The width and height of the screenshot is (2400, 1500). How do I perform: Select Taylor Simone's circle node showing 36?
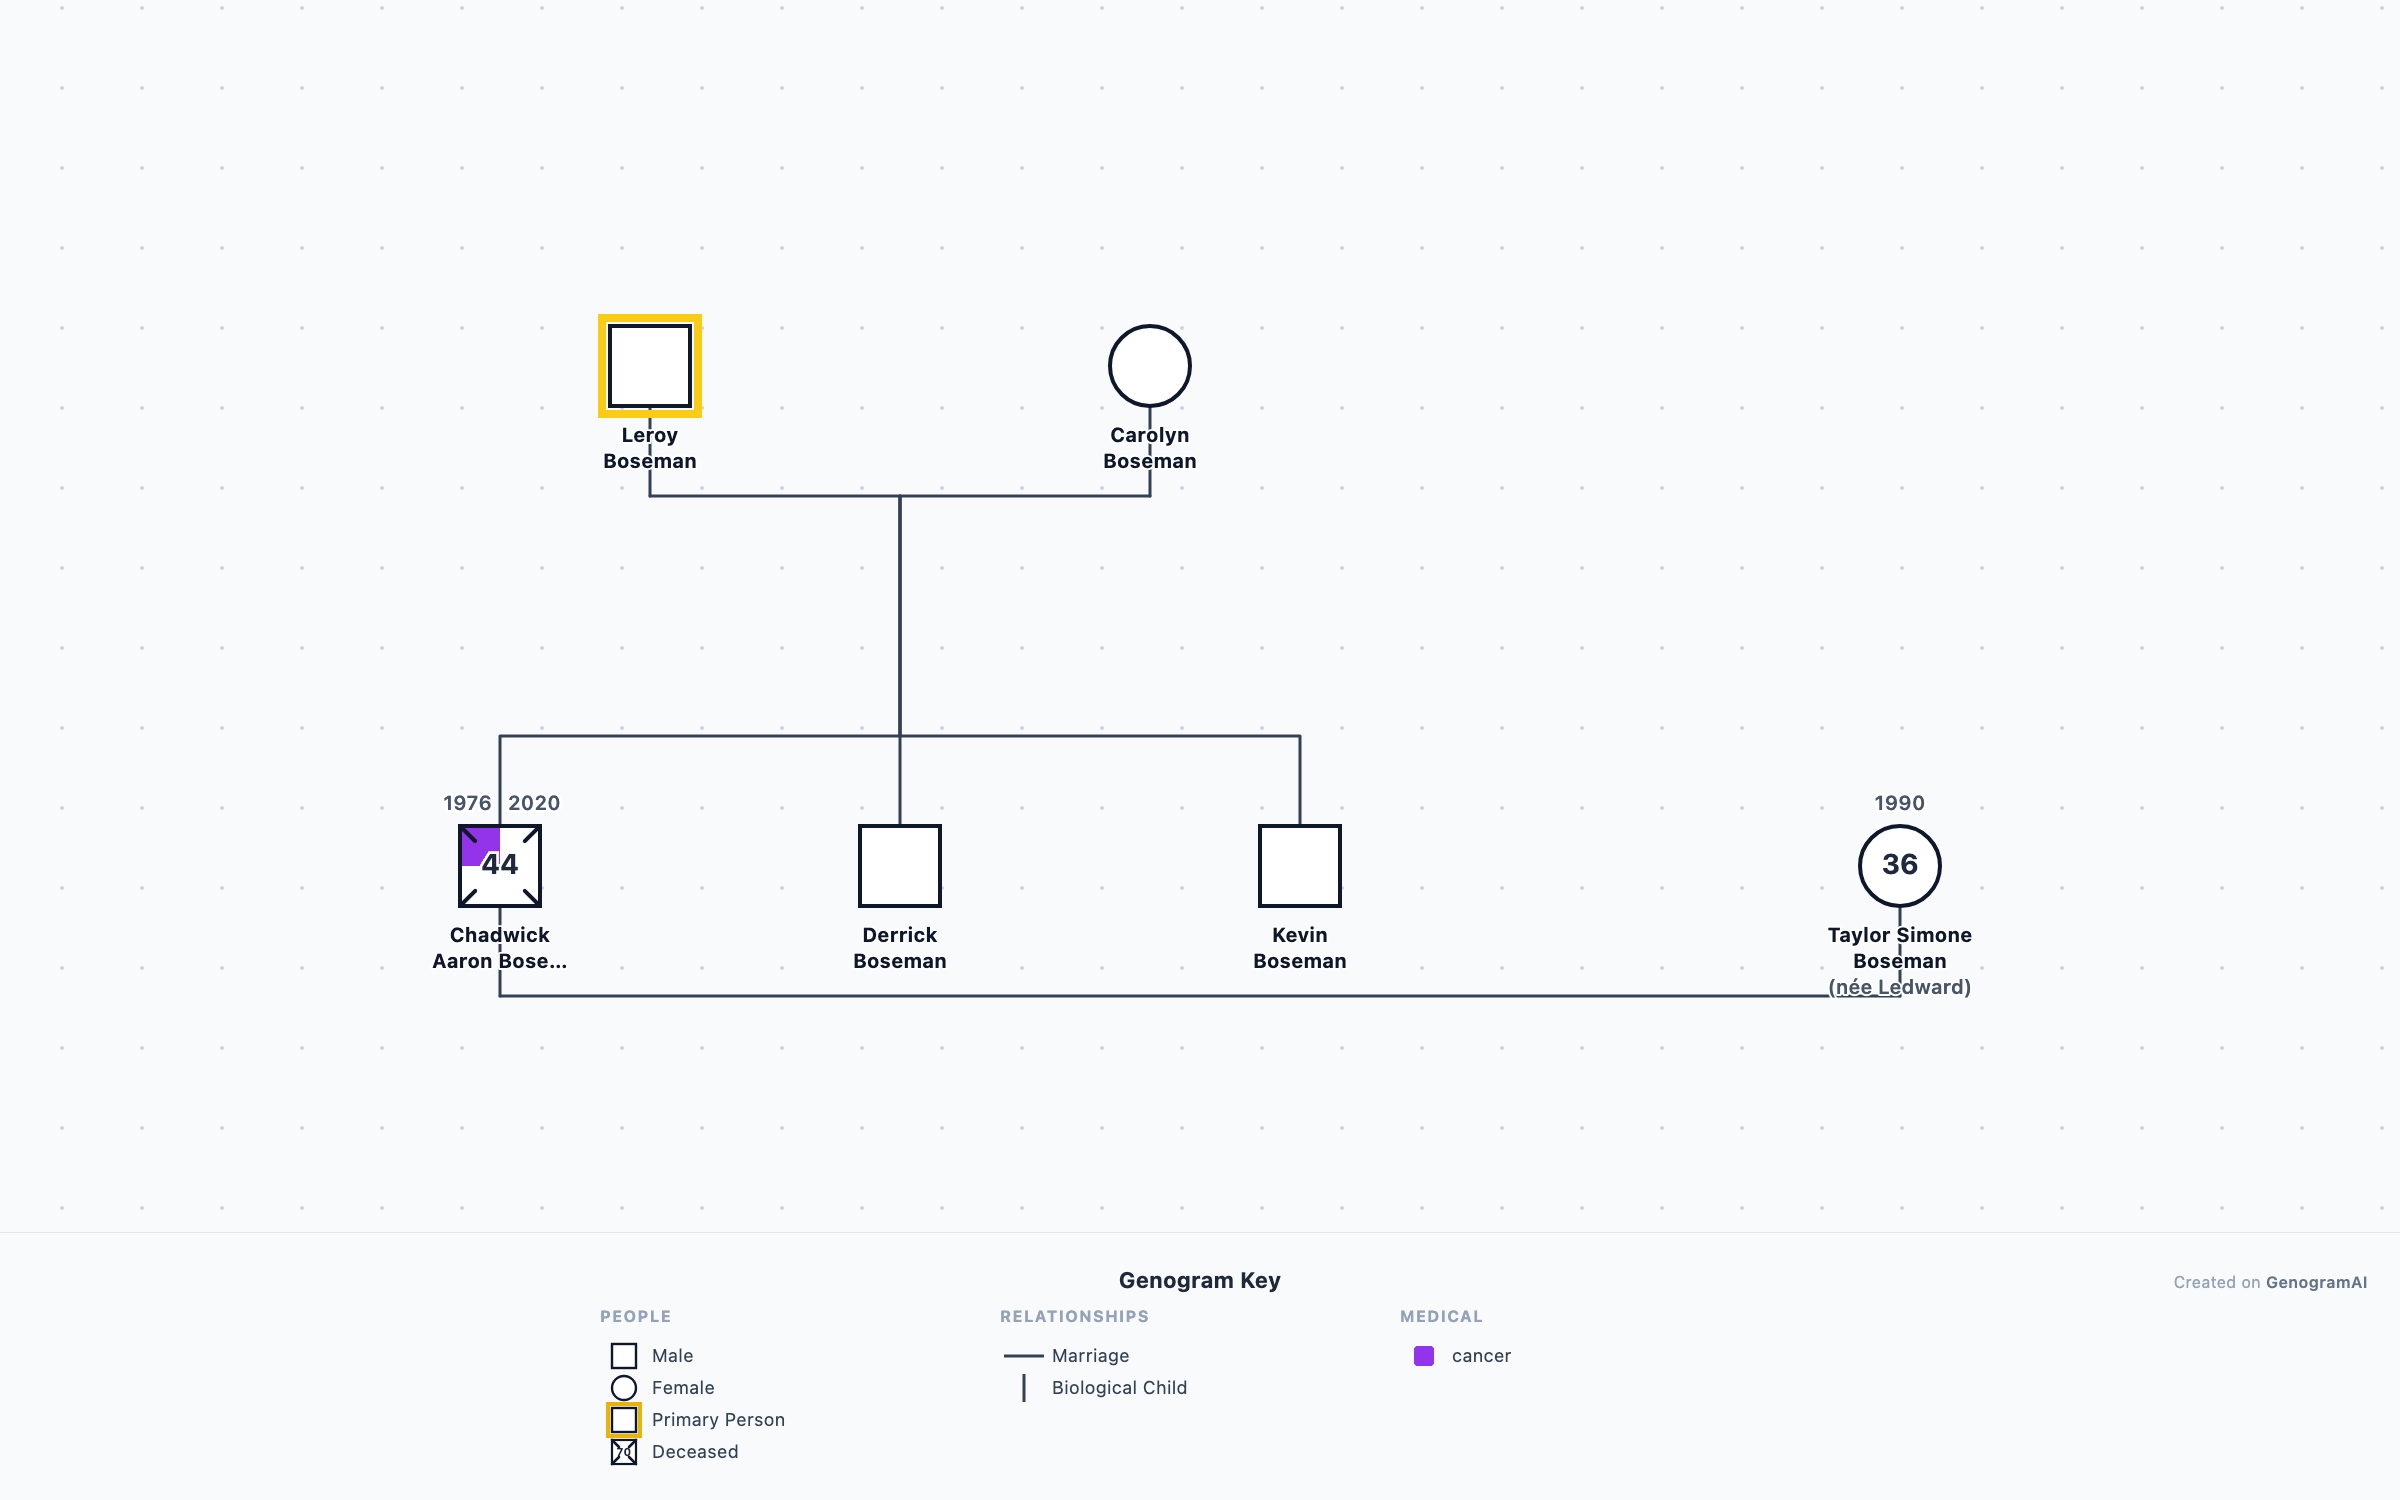(x=1900, y=866)
